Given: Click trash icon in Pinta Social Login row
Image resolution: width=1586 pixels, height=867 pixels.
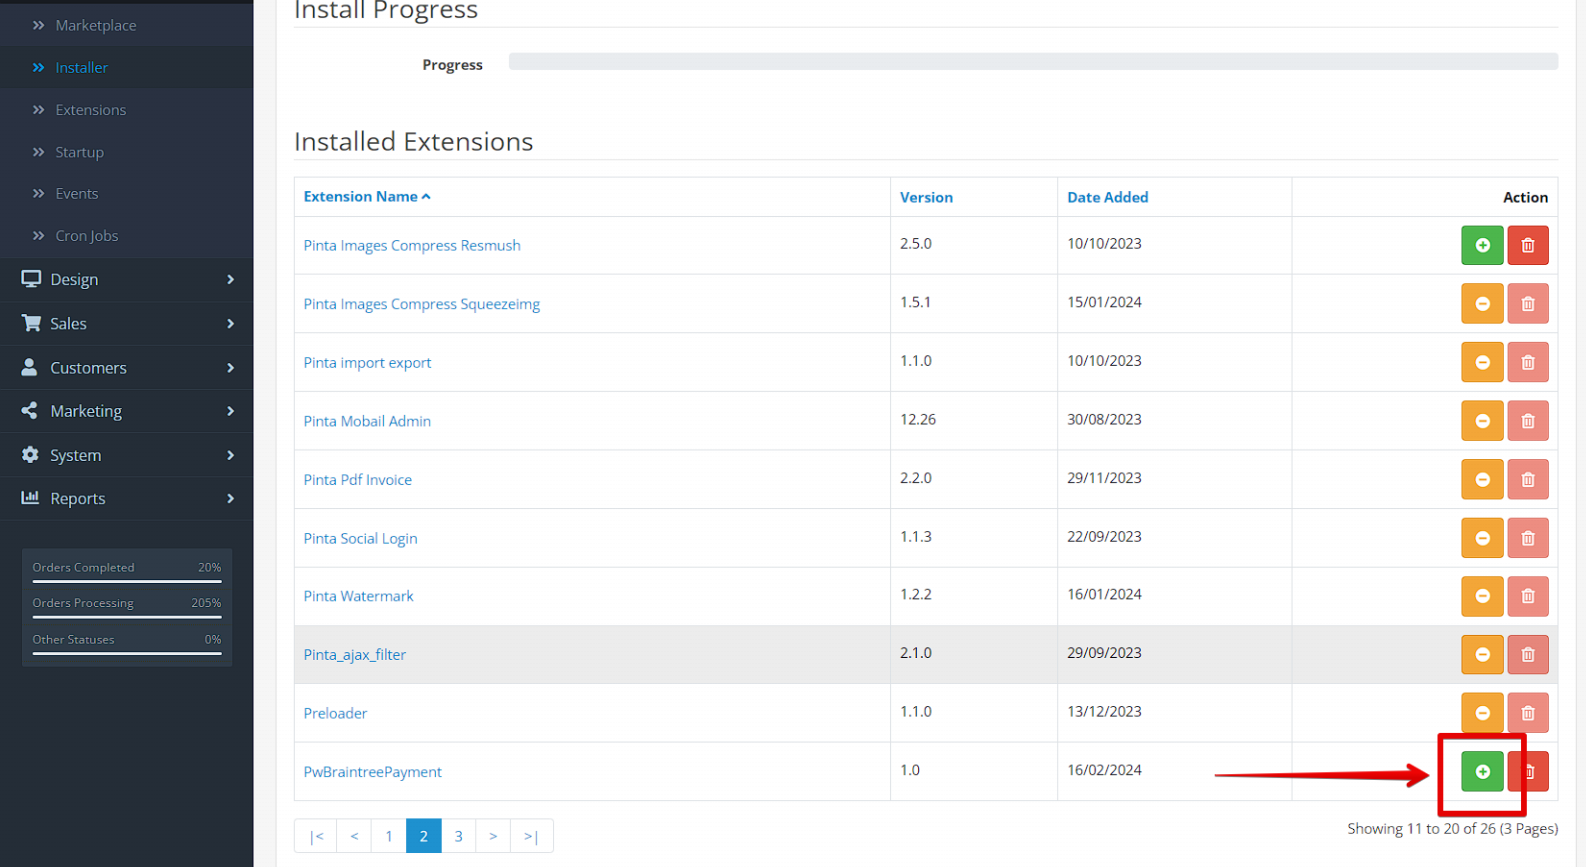Looking at the screenshot, I should pyautogui.click(x=1528, y=538).
